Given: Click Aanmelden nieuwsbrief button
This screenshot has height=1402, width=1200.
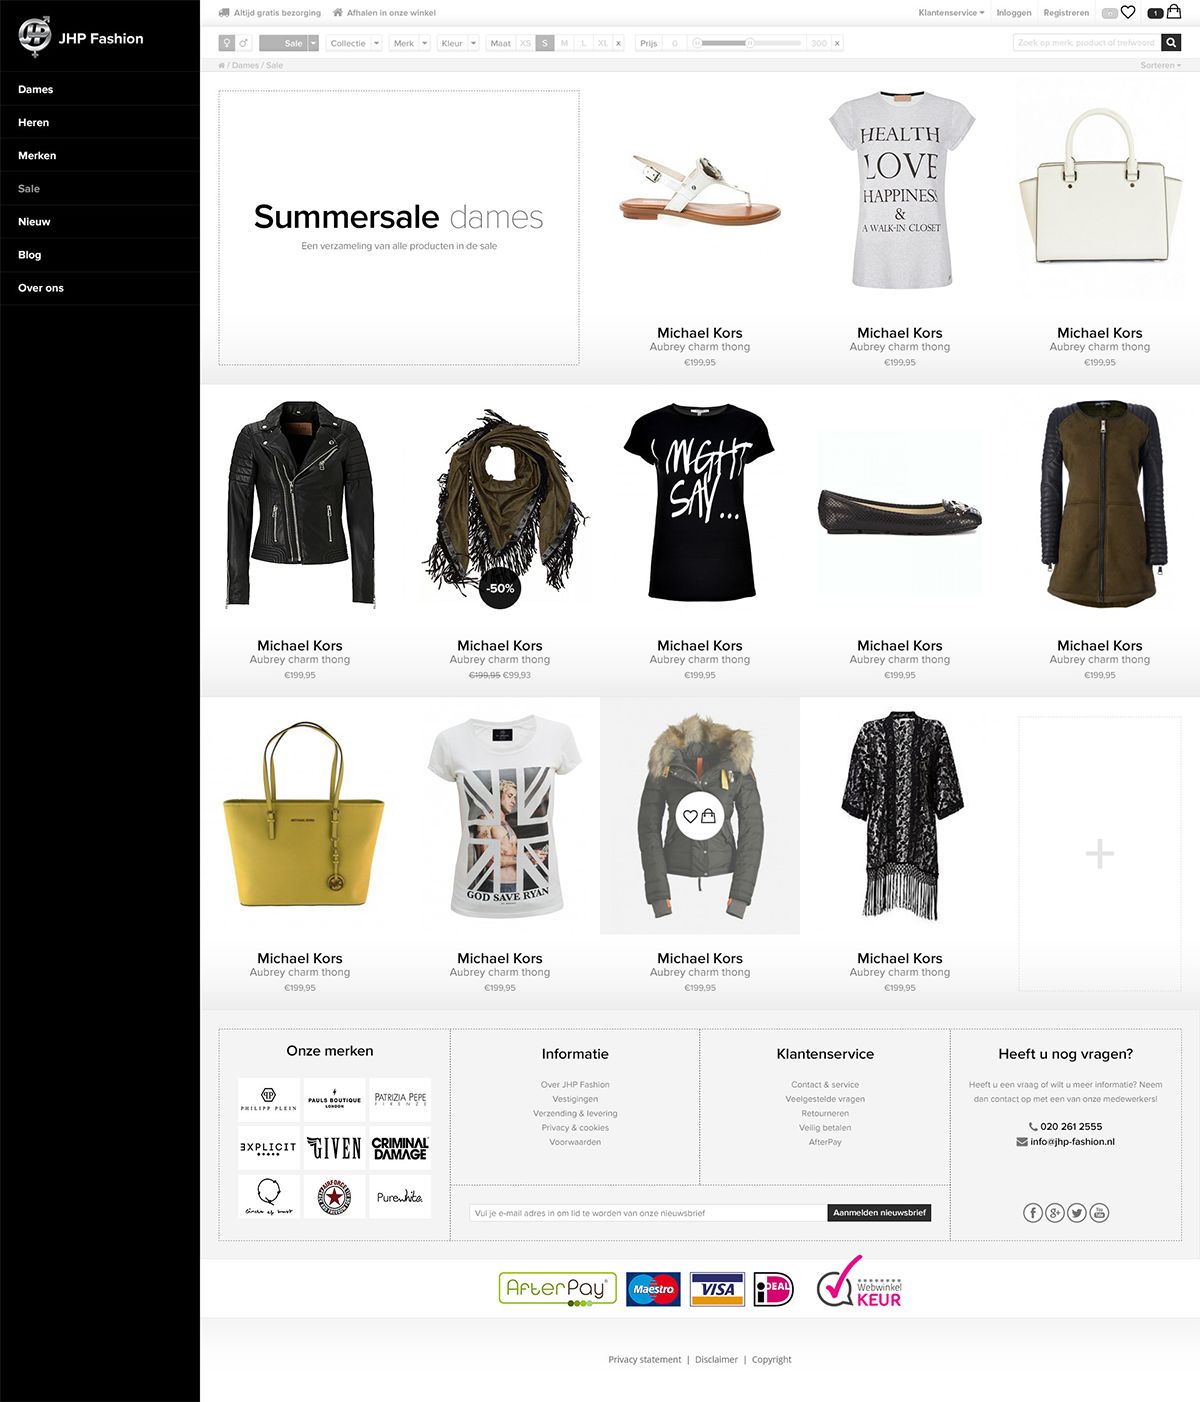Looking at the screenshot, I should coord(879,1213).
